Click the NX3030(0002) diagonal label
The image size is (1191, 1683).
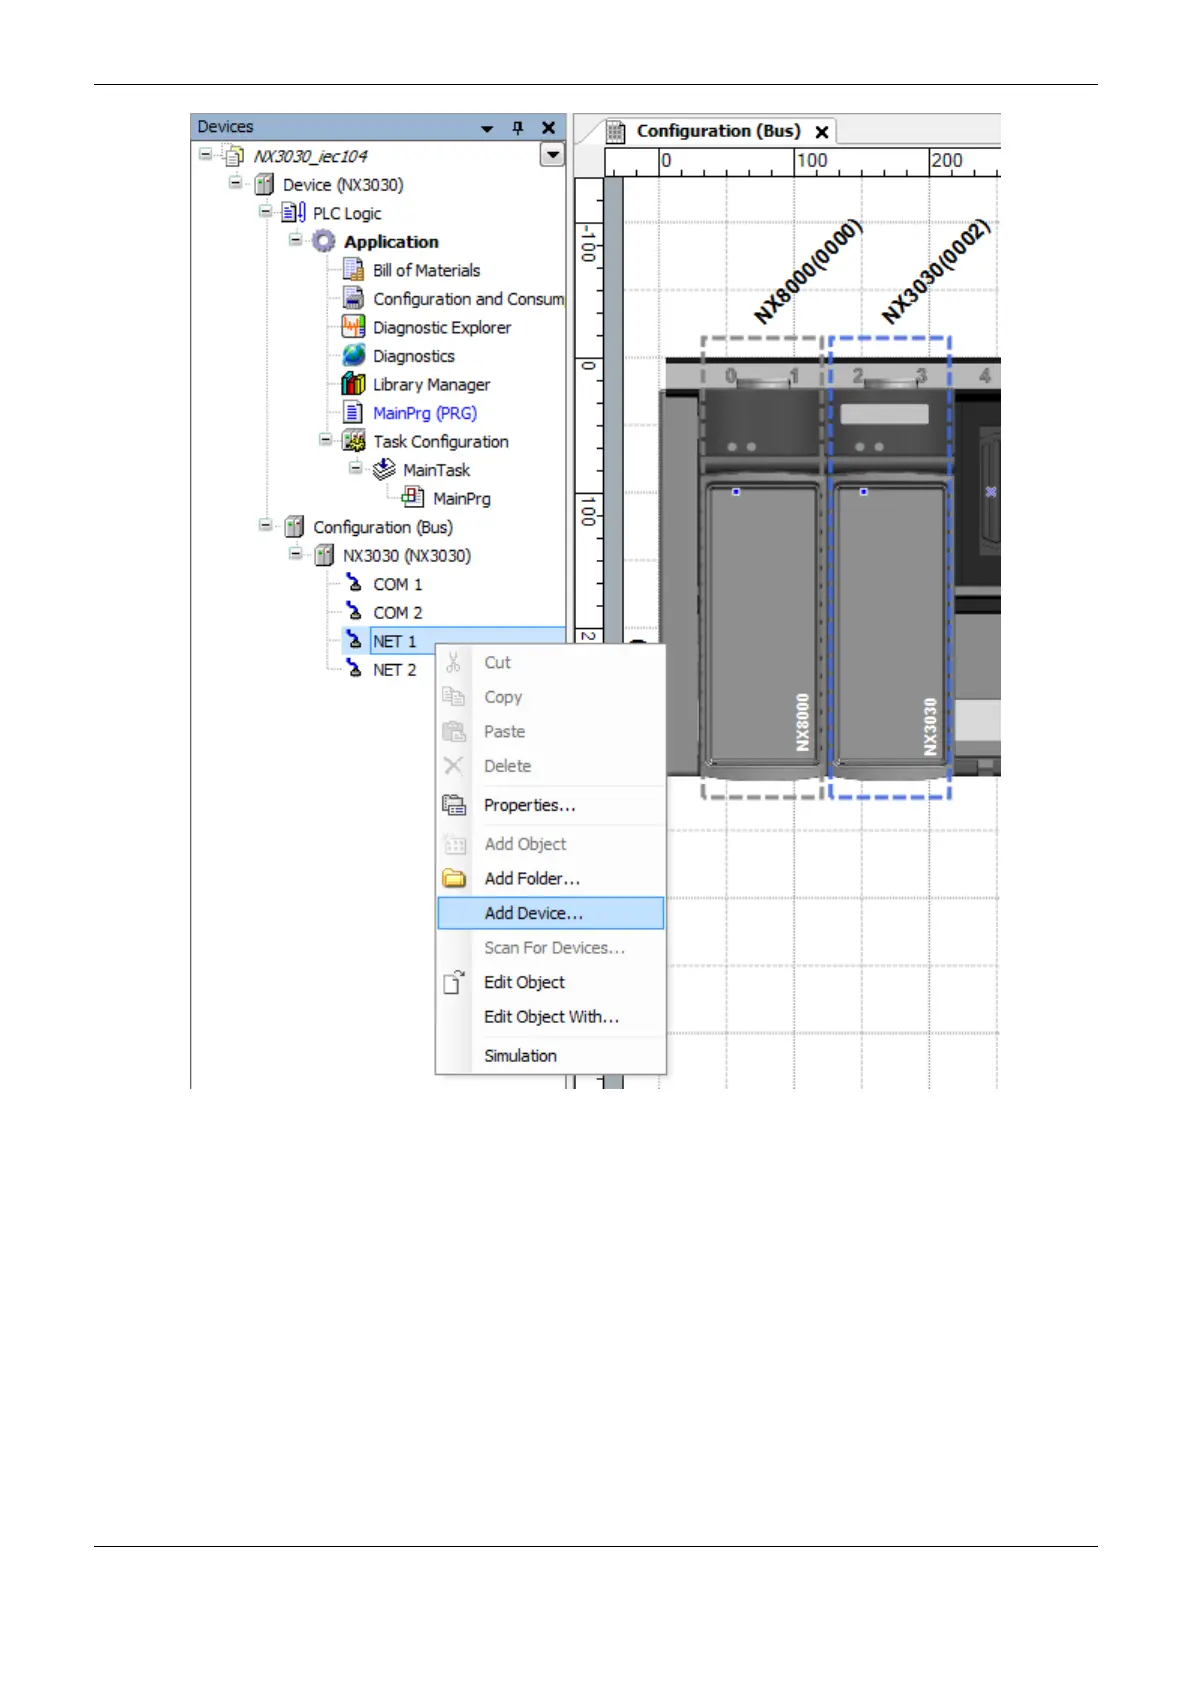point(936,272)
